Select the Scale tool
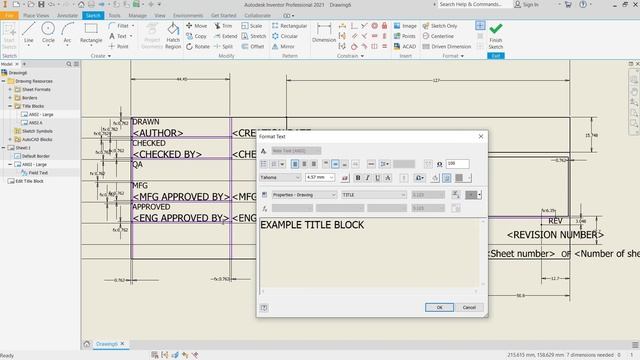Screen dimensions: 640x360 [x=252, y=26]
